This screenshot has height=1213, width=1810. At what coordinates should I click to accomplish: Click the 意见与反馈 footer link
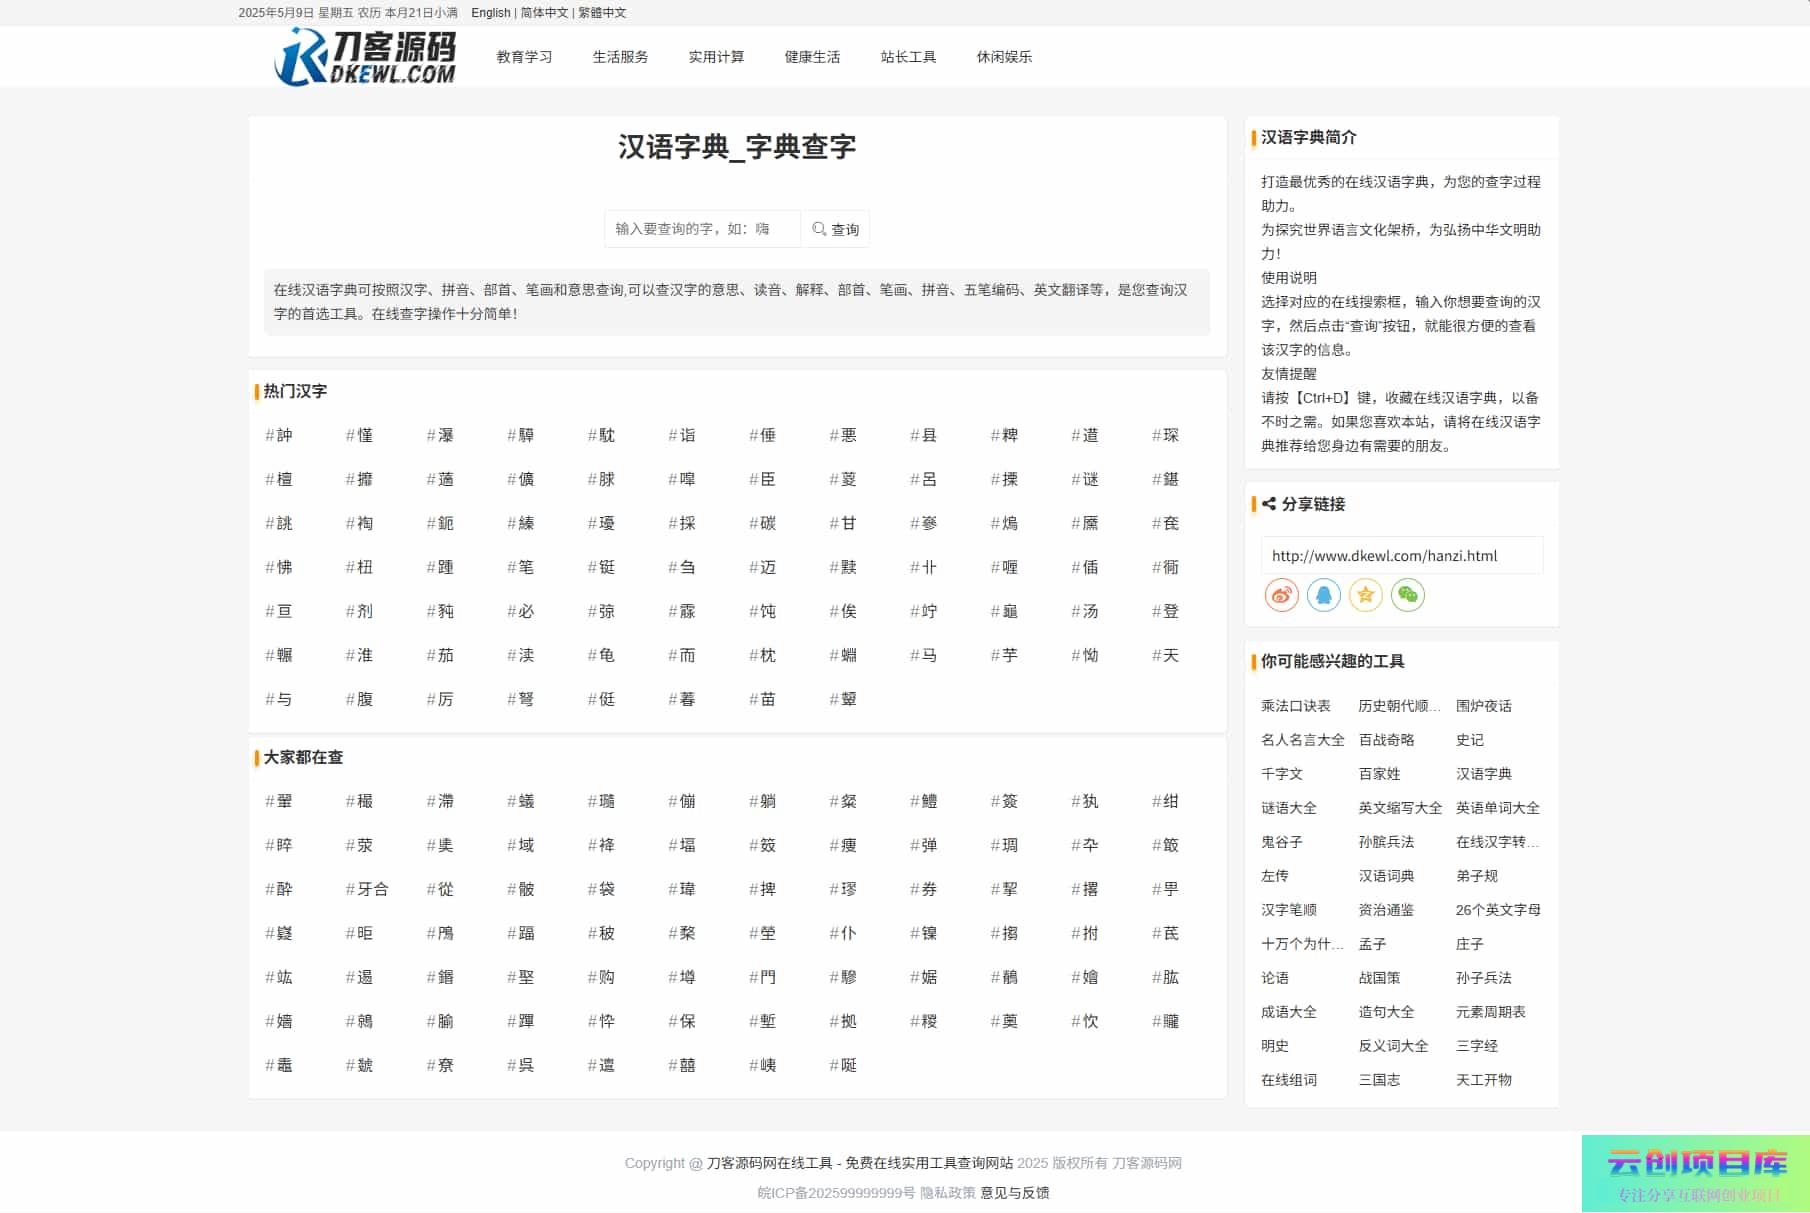pos(1014,1193)
